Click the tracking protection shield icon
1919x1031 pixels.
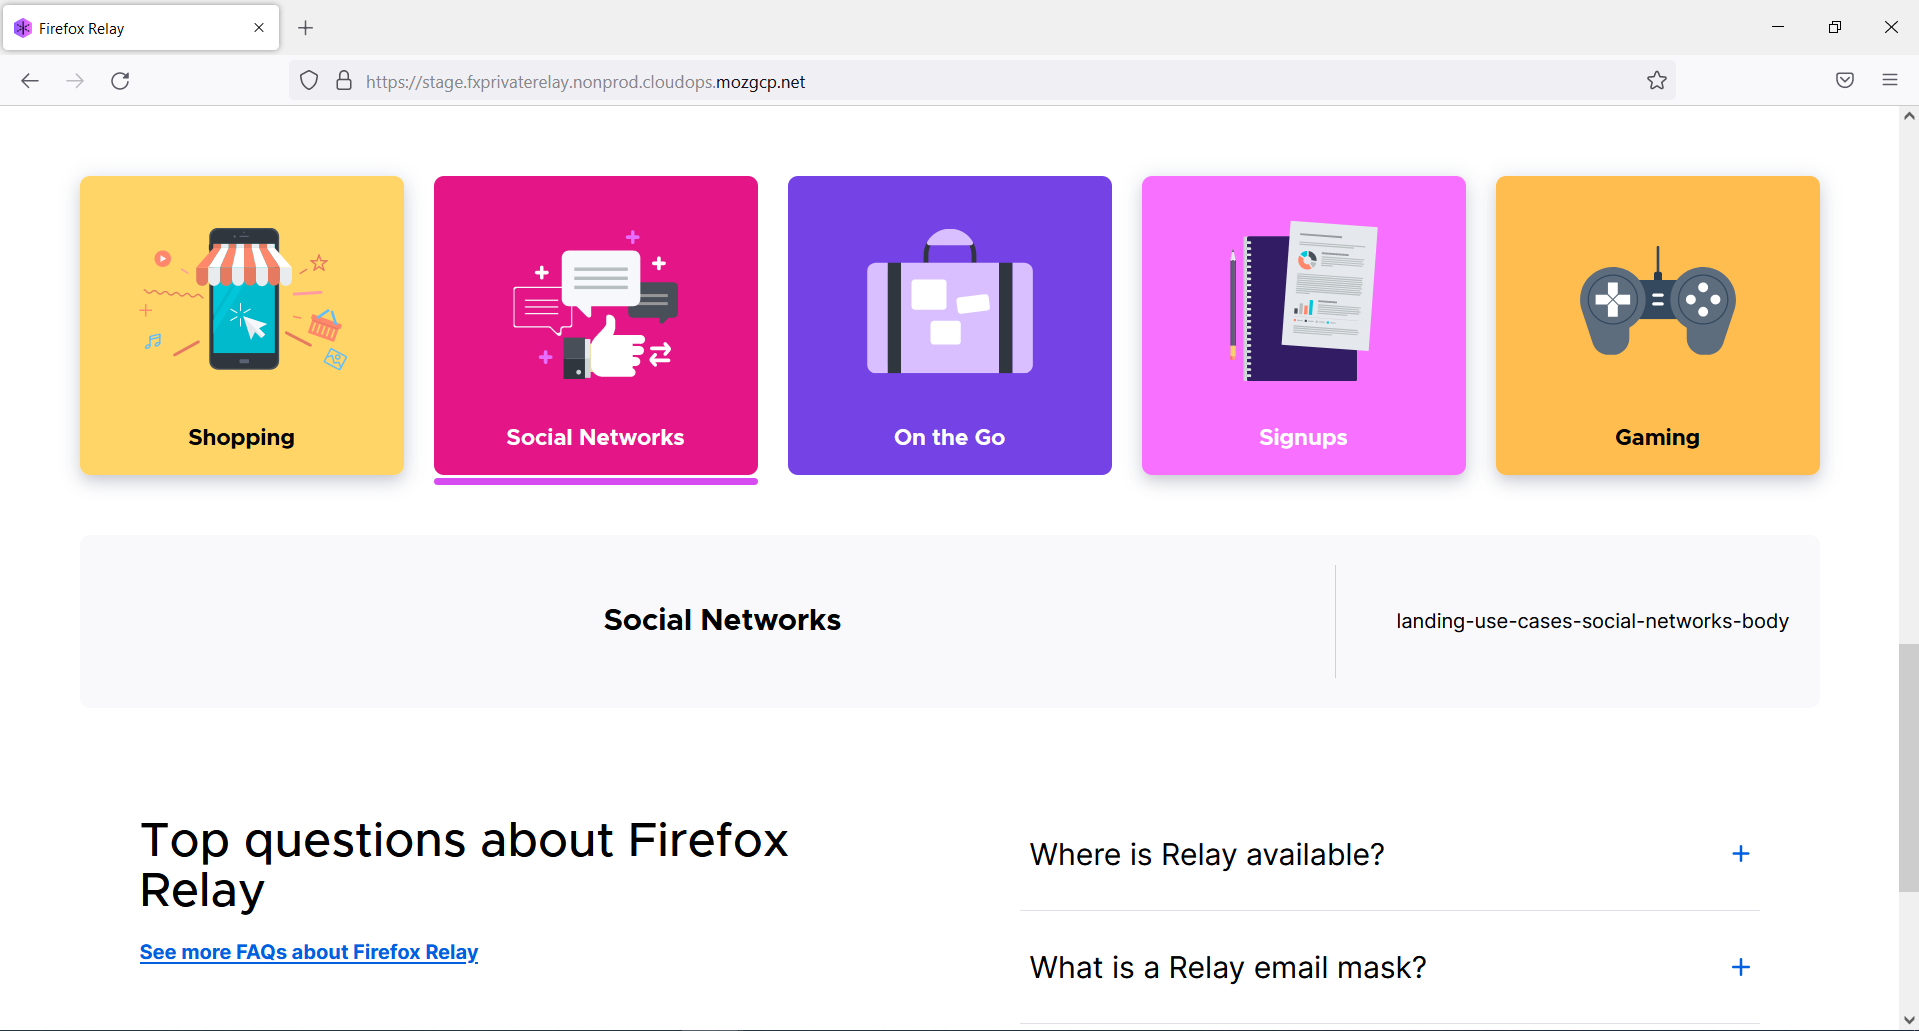click(x=308, y=80)
